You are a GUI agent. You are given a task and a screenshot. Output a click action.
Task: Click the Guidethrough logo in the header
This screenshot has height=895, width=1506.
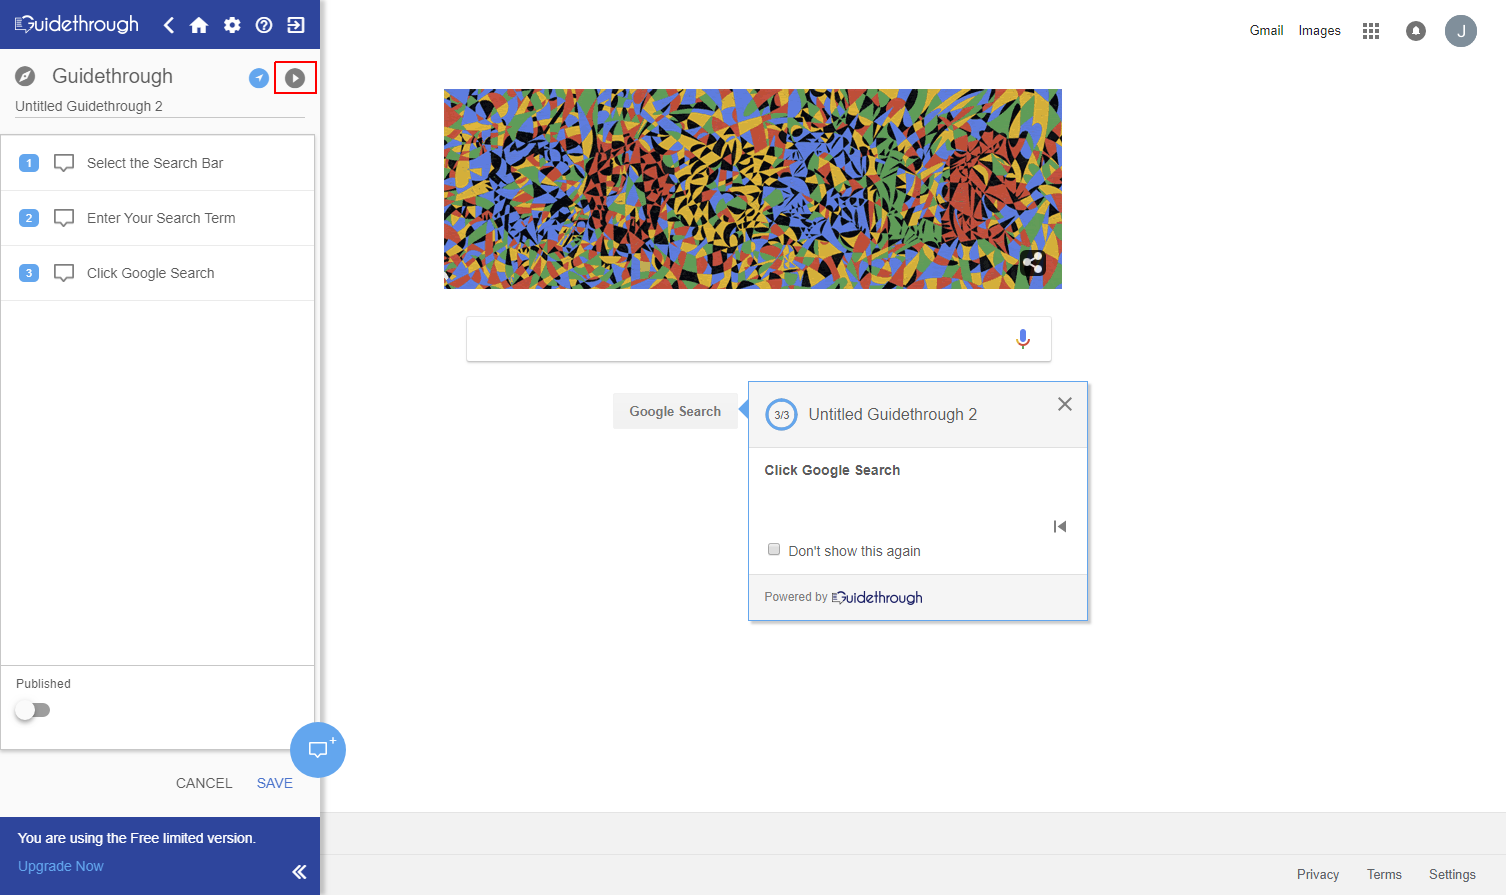(x=77, y=24)
